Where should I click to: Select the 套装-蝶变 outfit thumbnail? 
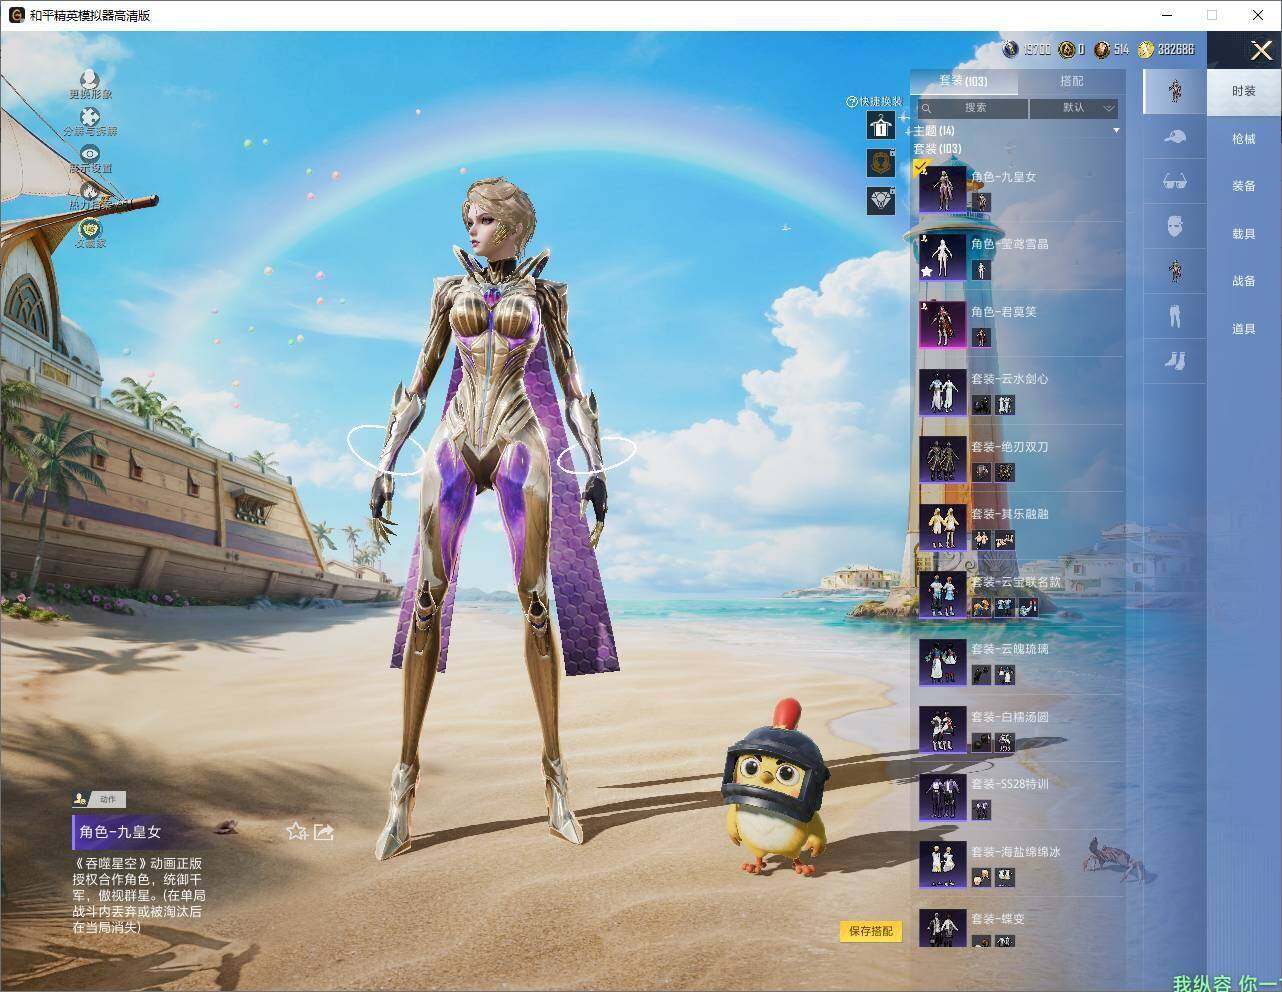tap(942, 927)
